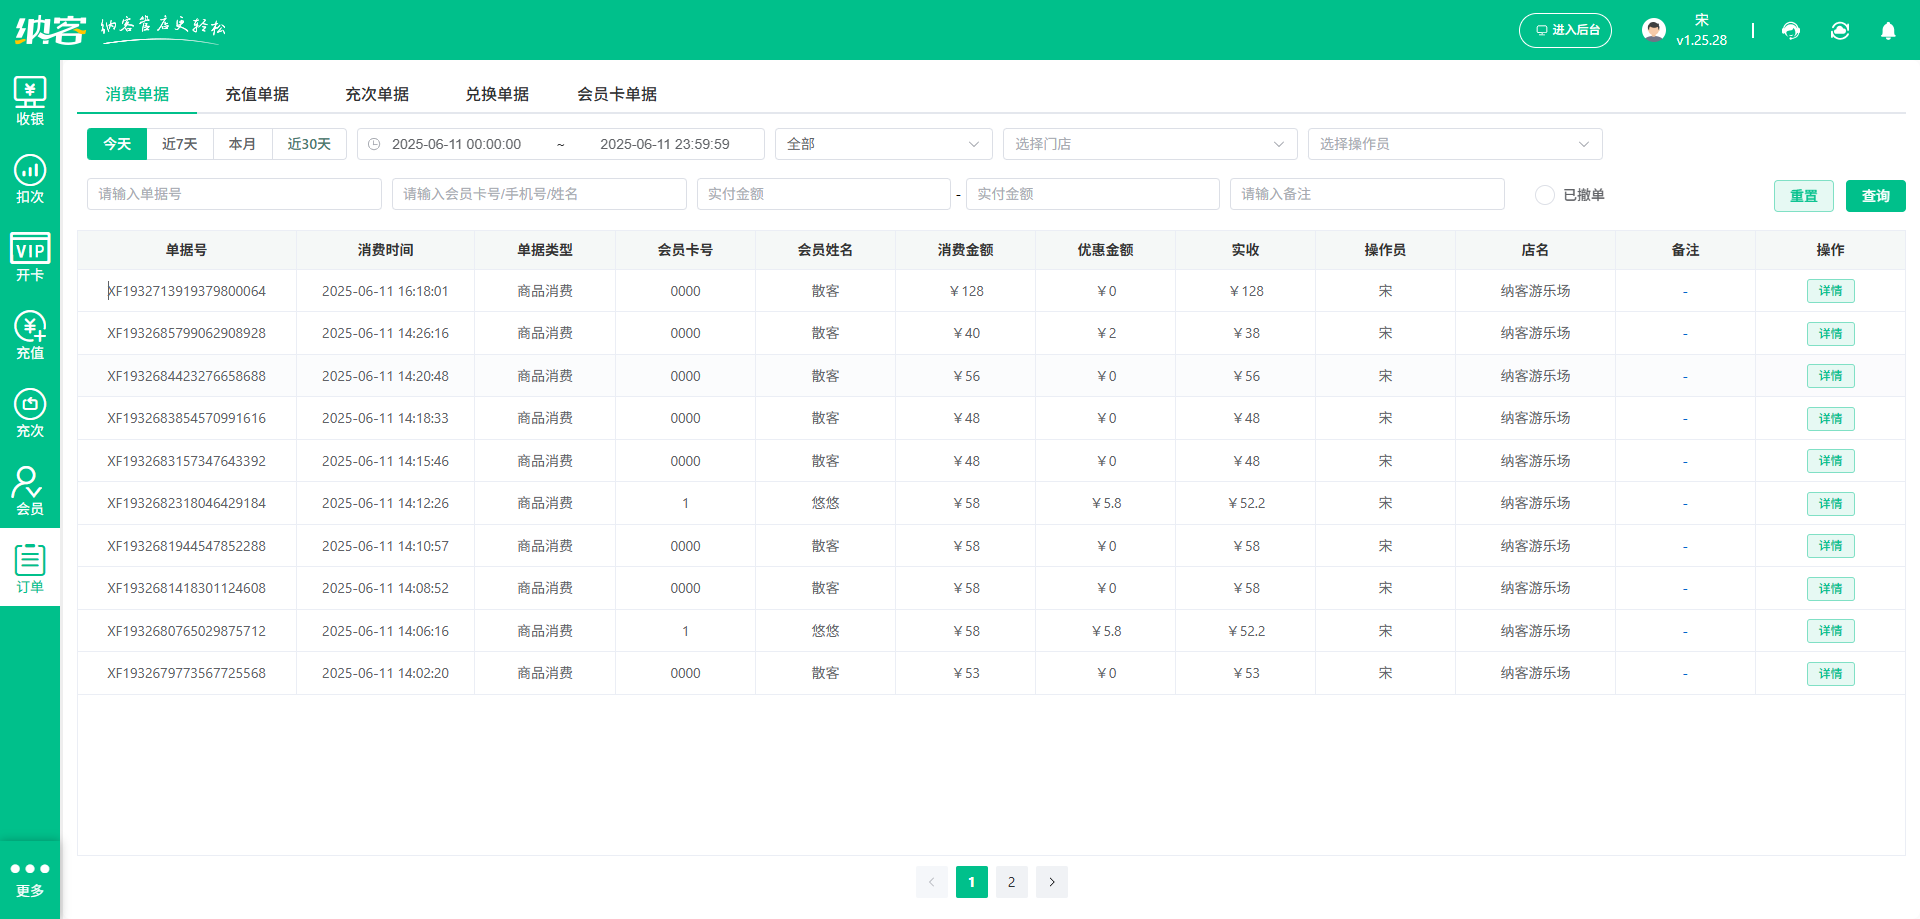The height and width of the screenshot is (919, 1920).
Task: Open 详情 for order at 14:08:52
Action: 1830,589
